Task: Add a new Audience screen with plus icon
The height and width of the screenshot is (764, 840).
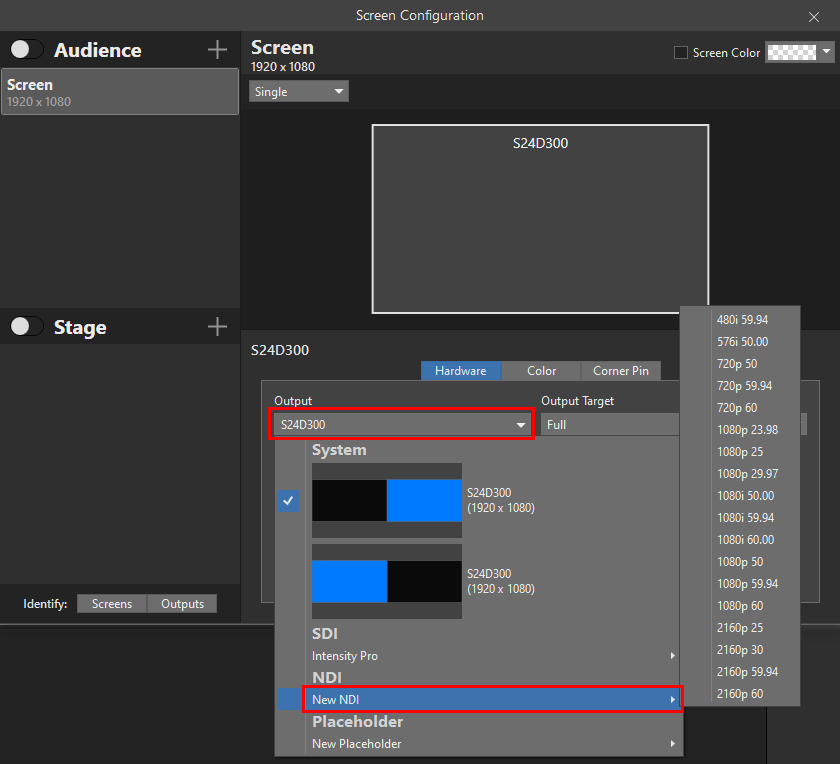Action: pos(217,50)
